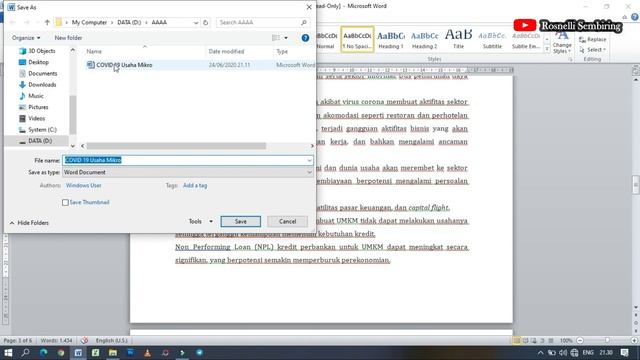
Task: Click English (U.S.) language in status bar
Action: (x=111, y=340)
